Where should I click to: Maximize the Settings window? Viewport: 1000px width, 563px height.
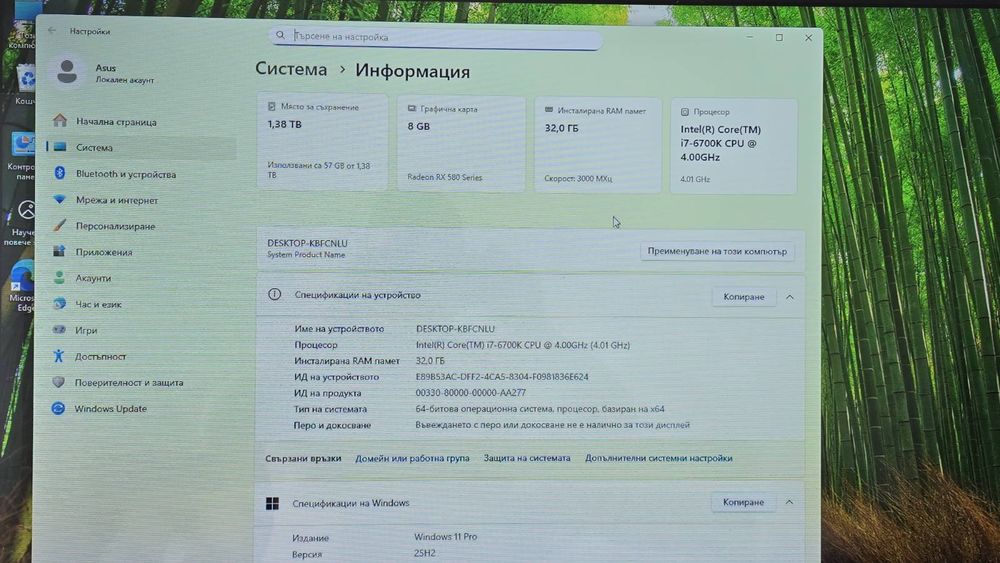point(779,38)
